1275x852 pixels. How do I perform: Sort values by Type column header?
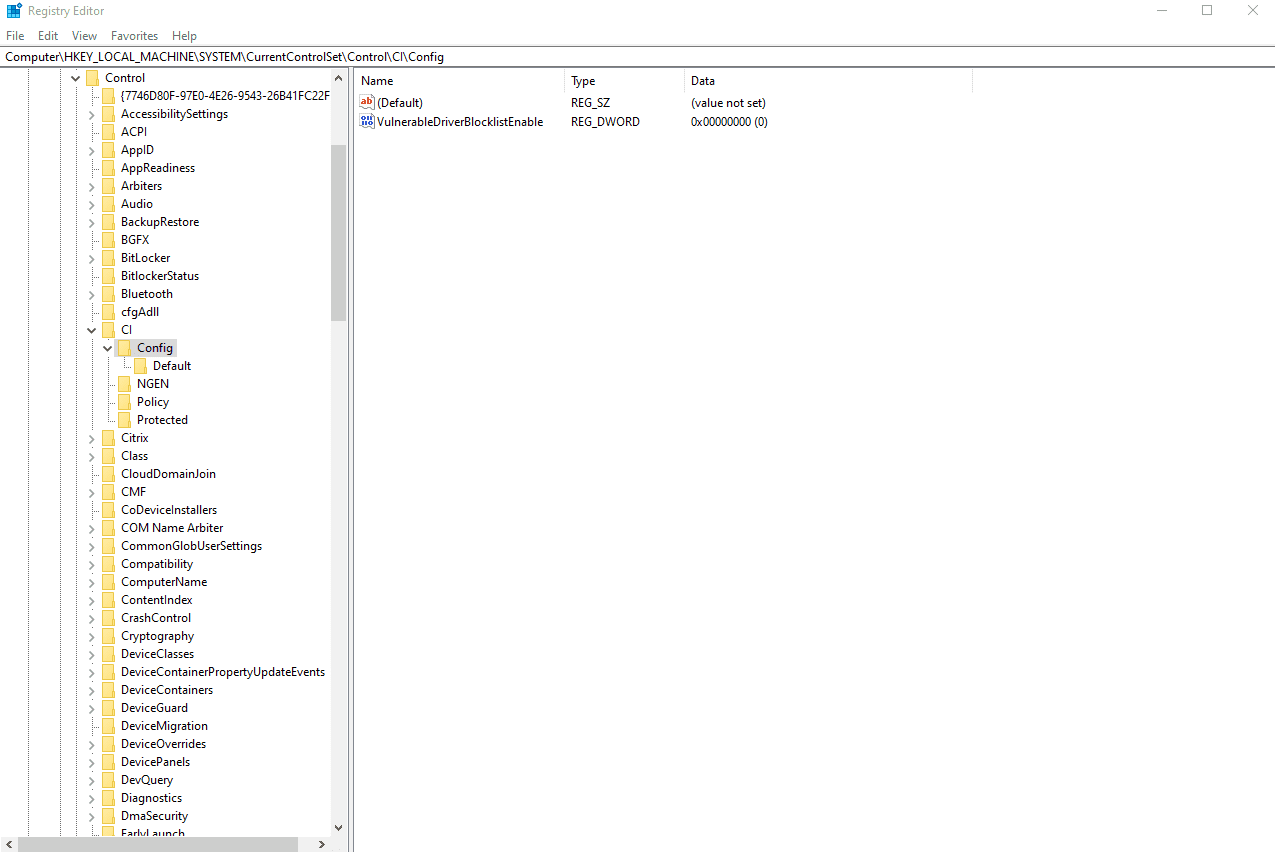[625, 81]
